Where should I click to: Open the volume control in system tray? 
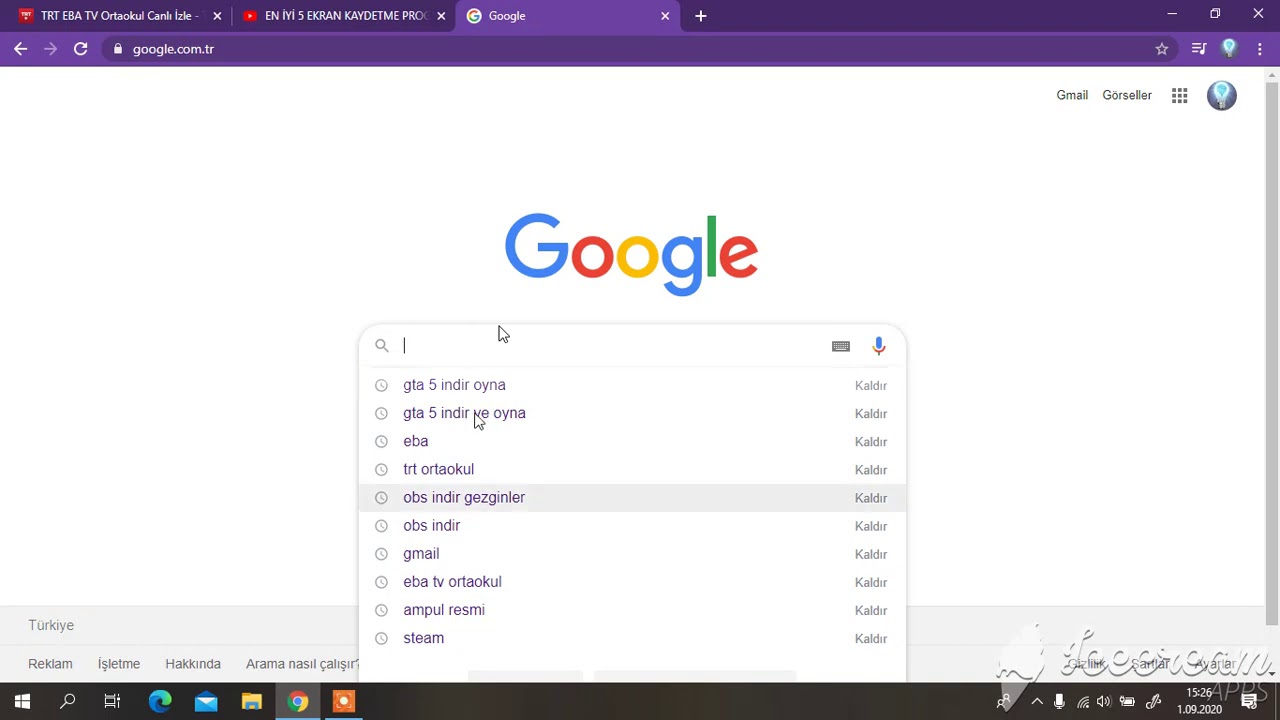[1104, 702]
